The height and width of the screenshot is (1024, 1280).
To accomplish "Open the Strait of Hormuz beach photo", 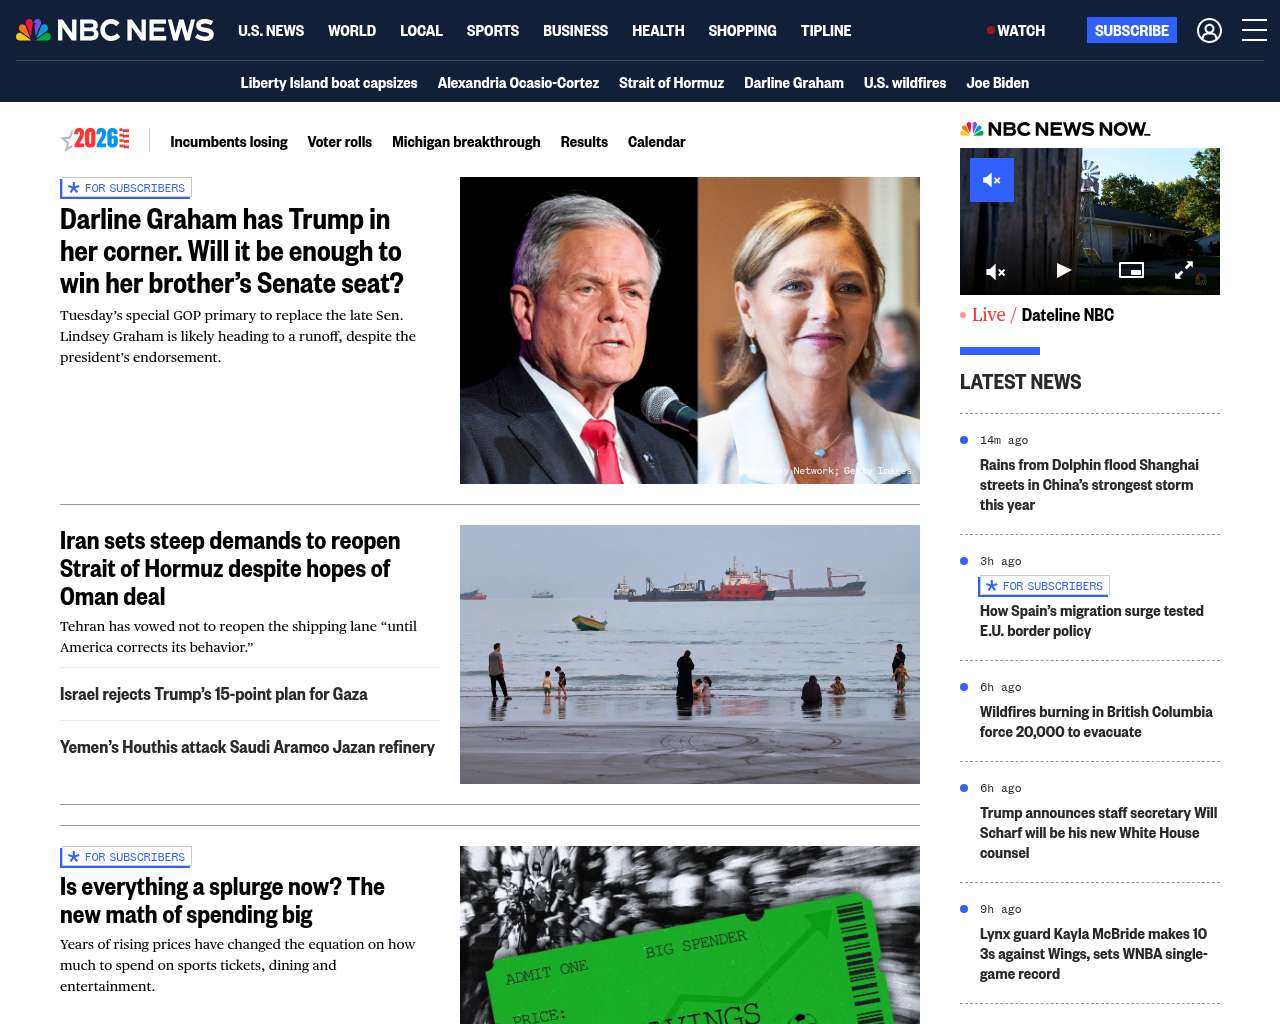I will click(x=690, y=654).
